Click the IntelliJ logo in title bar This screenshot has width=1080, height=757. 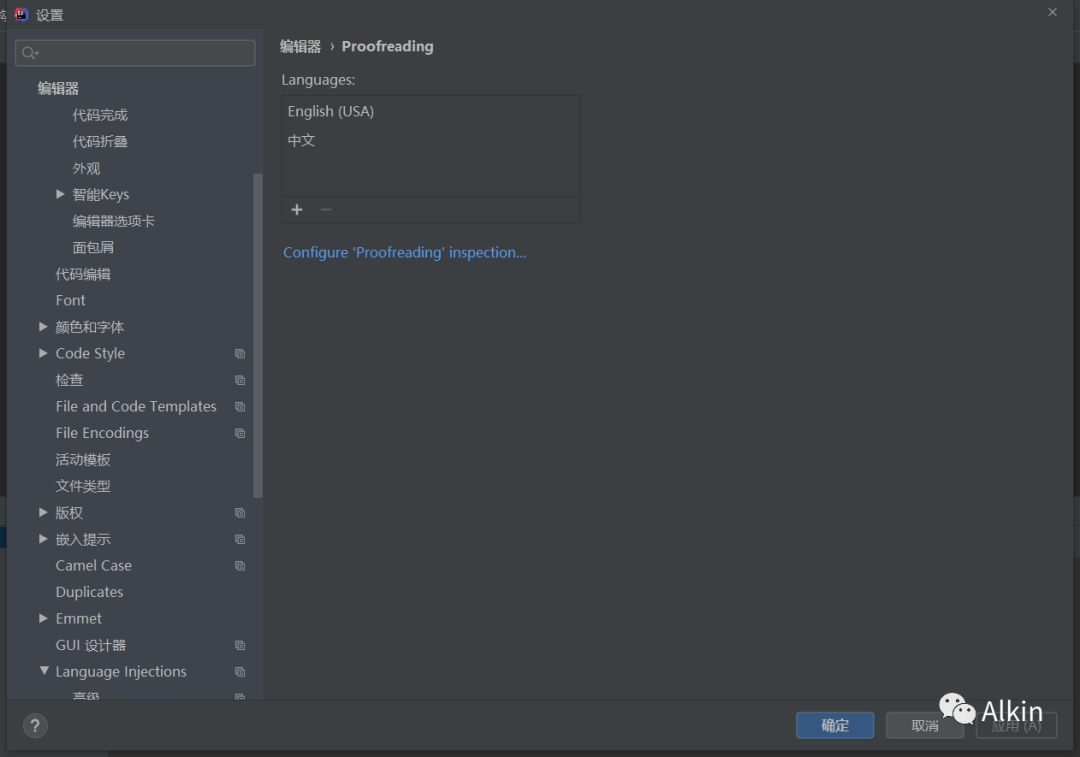pos(21,14)
